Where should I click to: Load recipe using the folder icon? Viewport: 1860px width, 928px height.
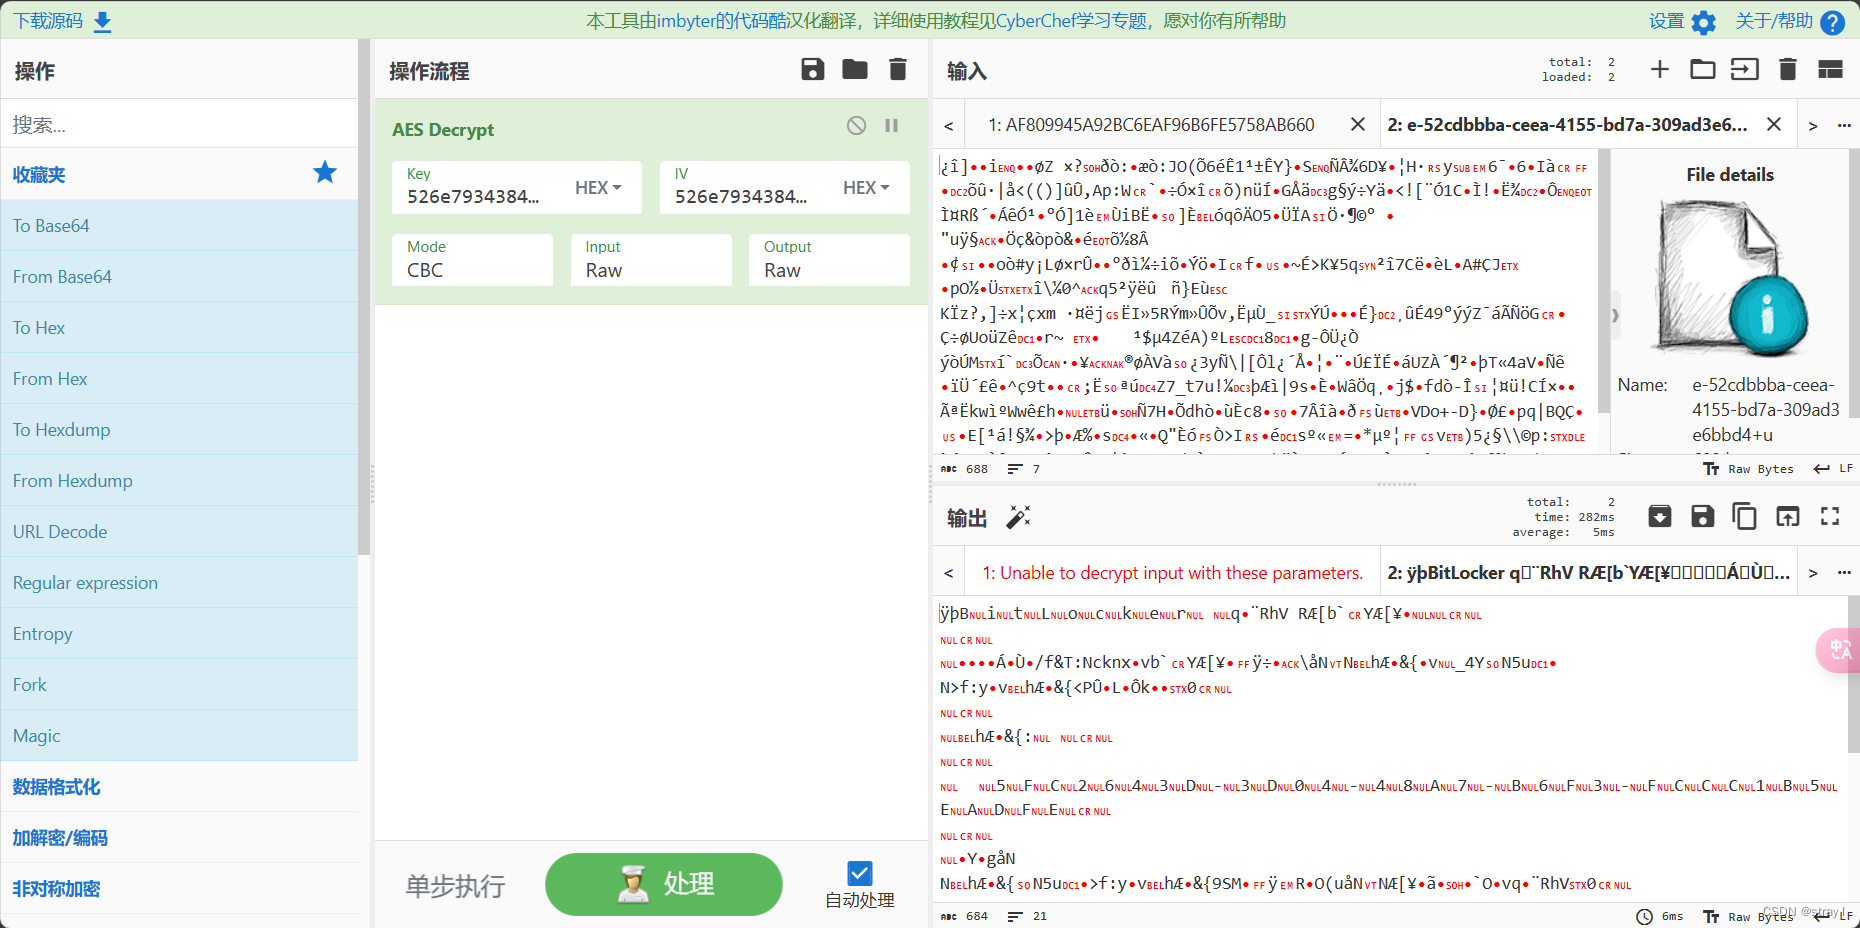coord(855,69)
